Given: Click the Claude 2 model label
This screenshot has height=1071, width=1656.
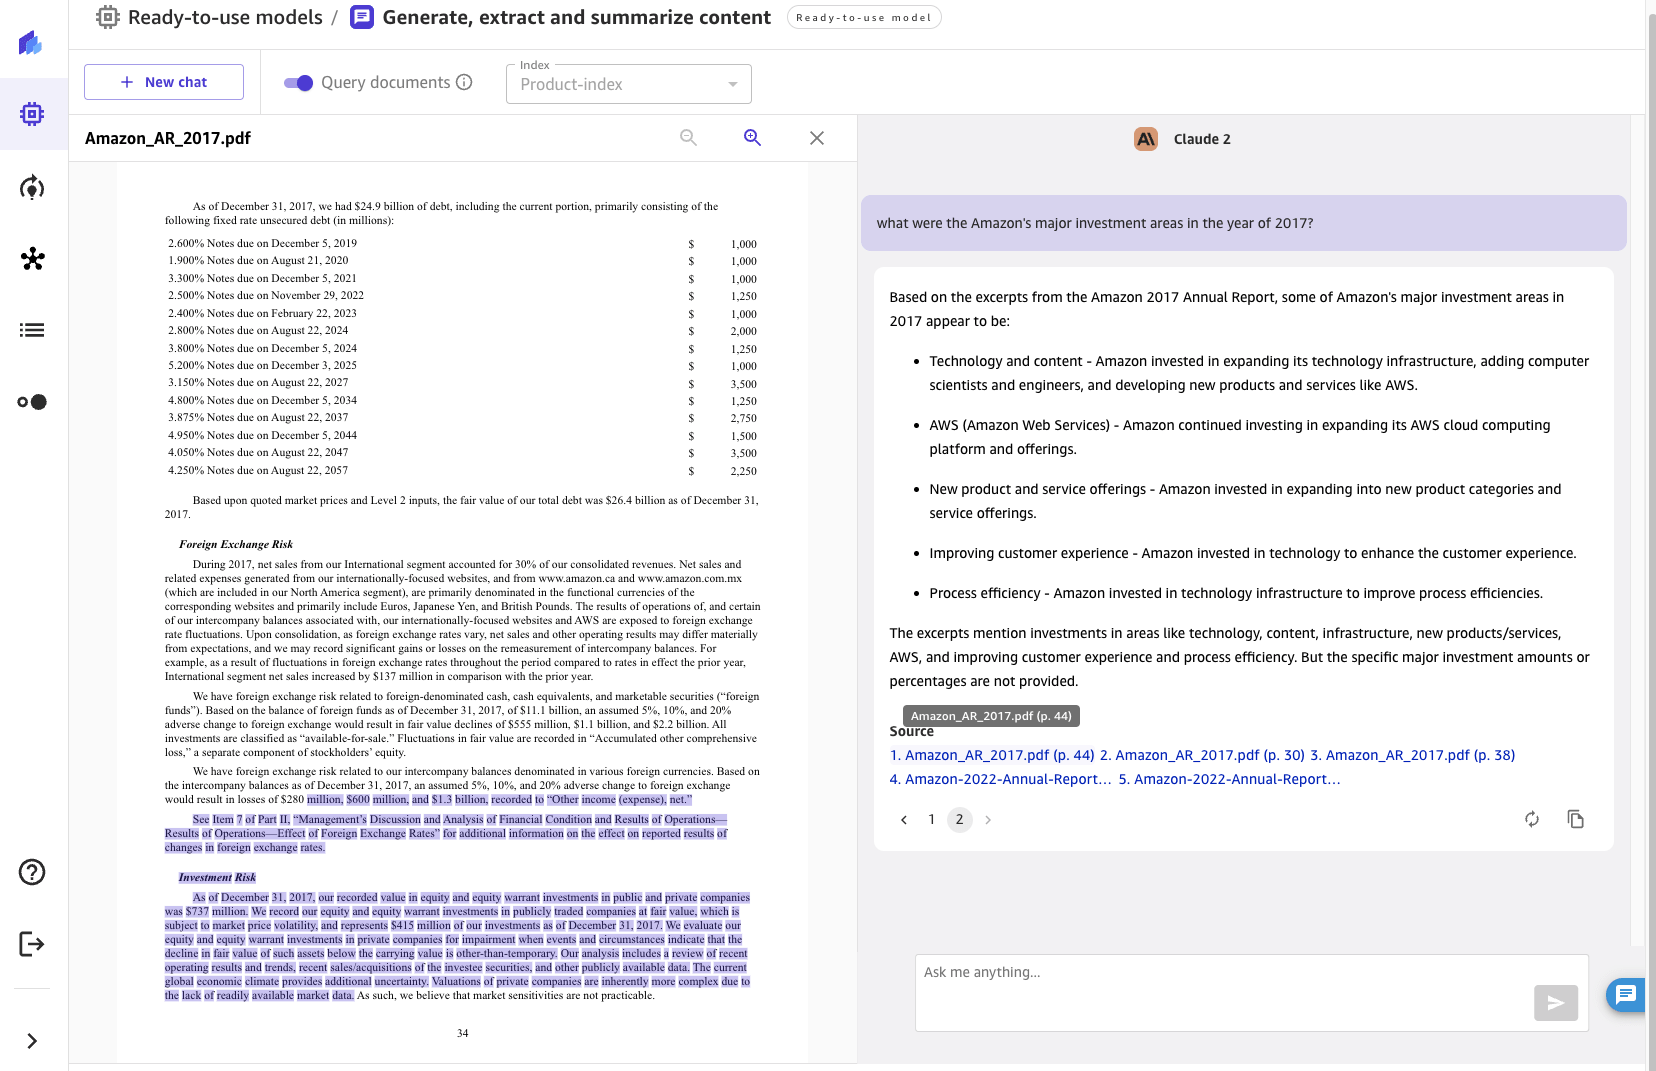Looking at the screenshot, I should pos(1202,139).
